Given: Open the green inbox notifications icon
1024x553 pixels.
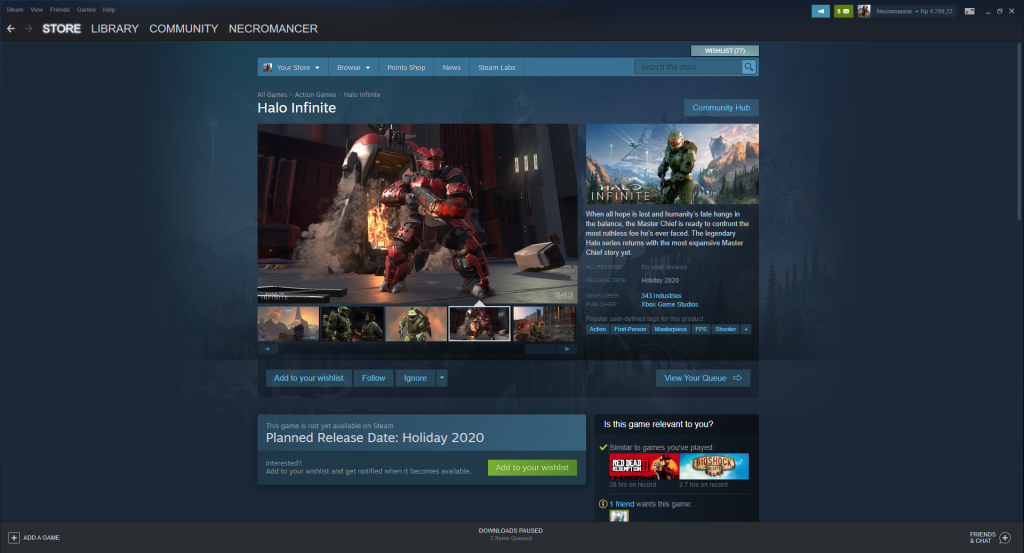Looking at the screenshot, I should pyautogui.click(x=843, y=11).
